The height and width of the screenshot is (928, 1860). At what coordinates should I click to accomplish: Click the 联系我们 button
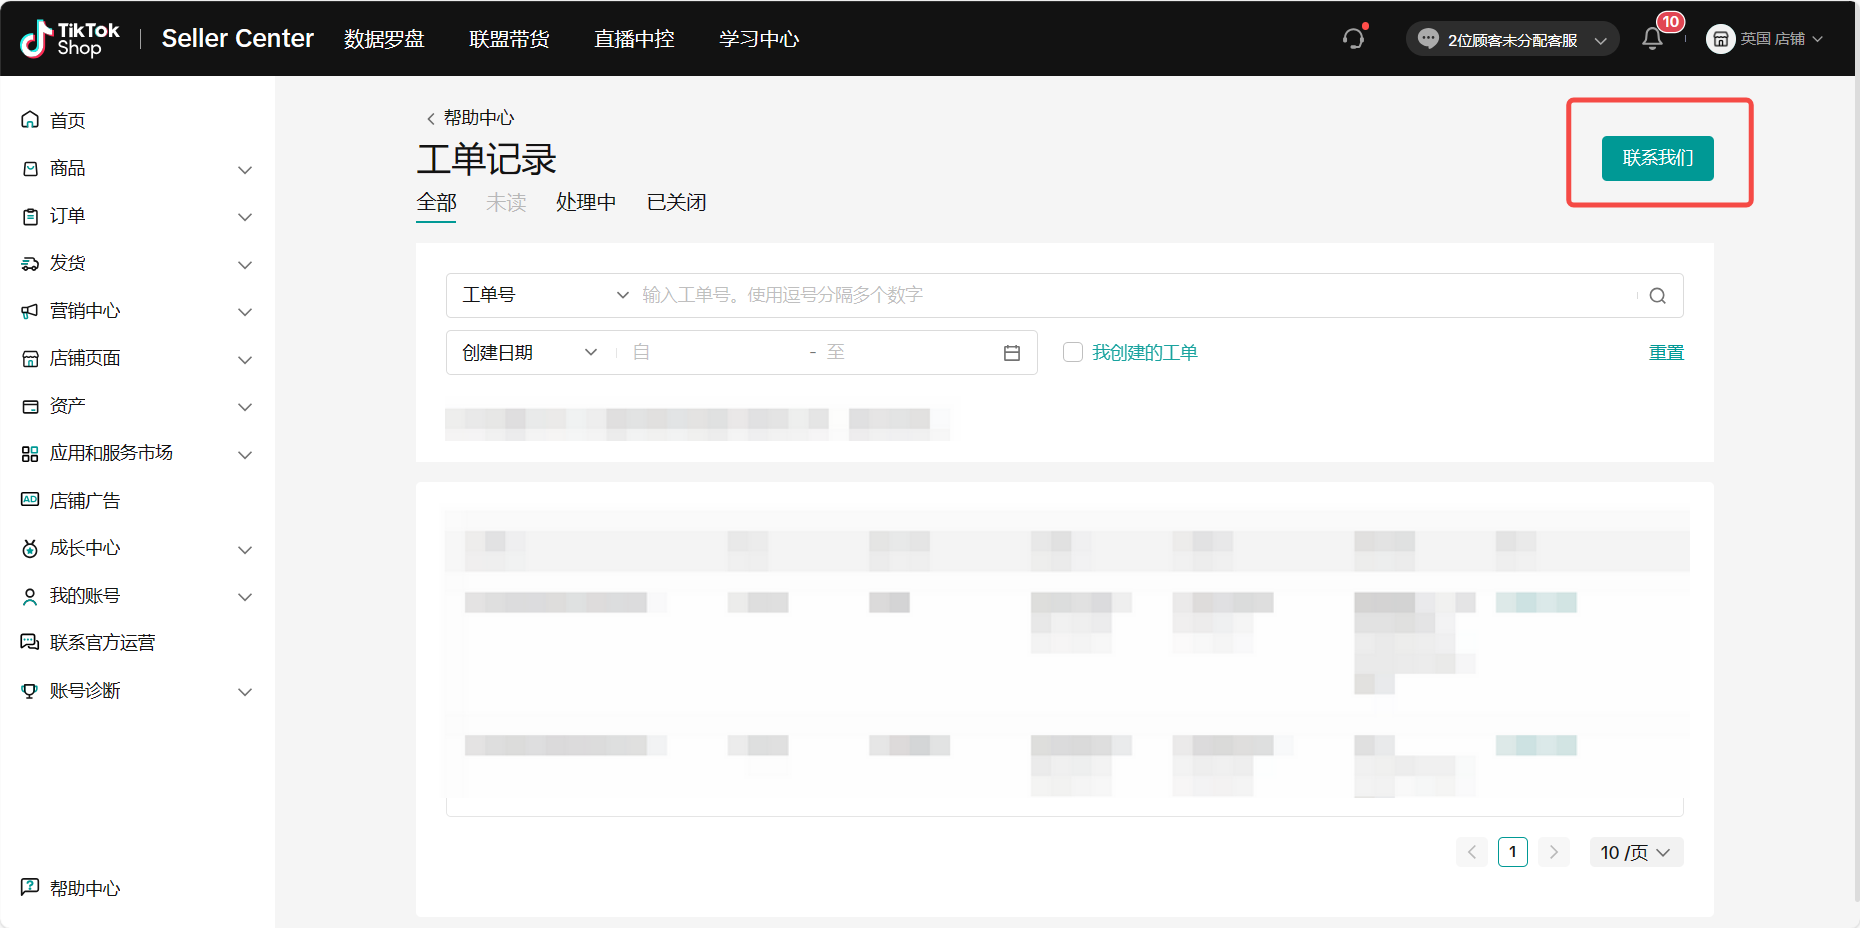(1657, 158)
